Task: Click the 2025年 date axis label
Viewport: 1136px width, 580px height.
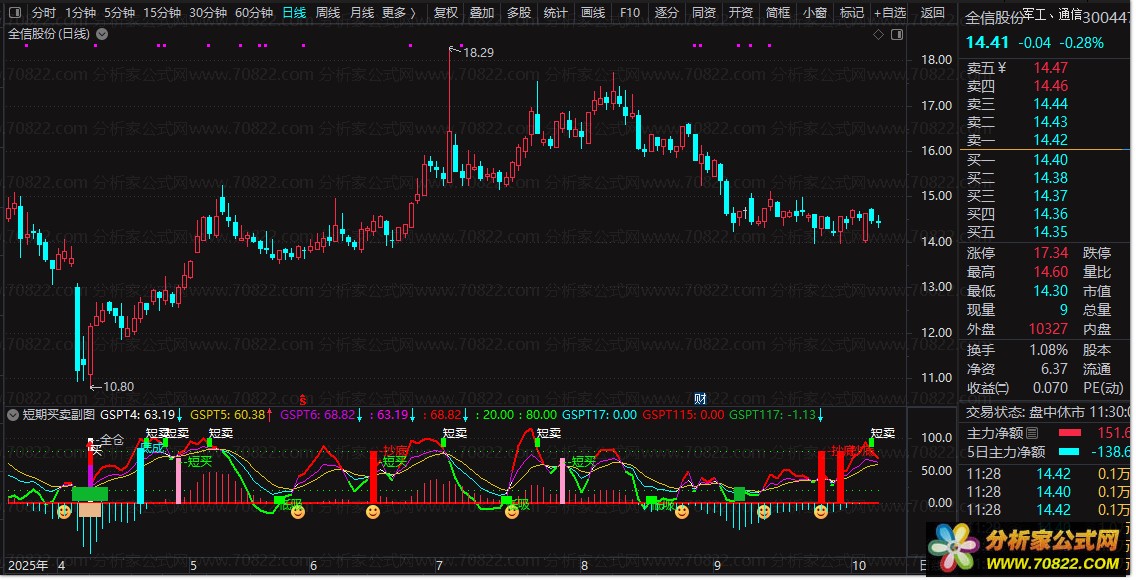Action: [28, 566]
